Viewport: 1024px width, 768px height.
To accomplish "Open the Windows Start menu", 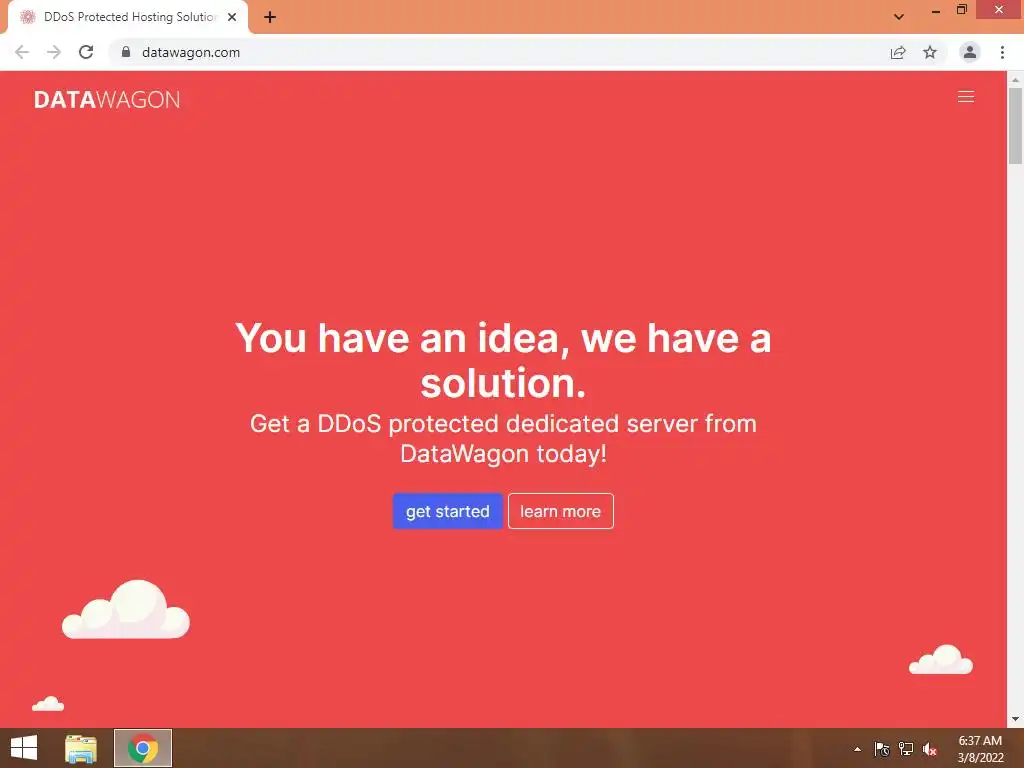I will point(24,748).
